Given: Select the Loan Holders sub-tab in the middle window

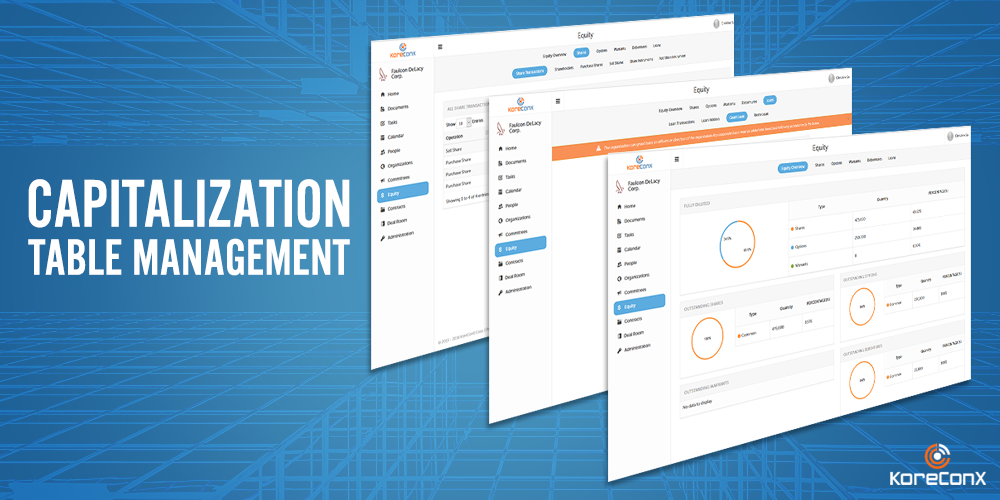Looking at the screenshot, I should tap(710, 119).
